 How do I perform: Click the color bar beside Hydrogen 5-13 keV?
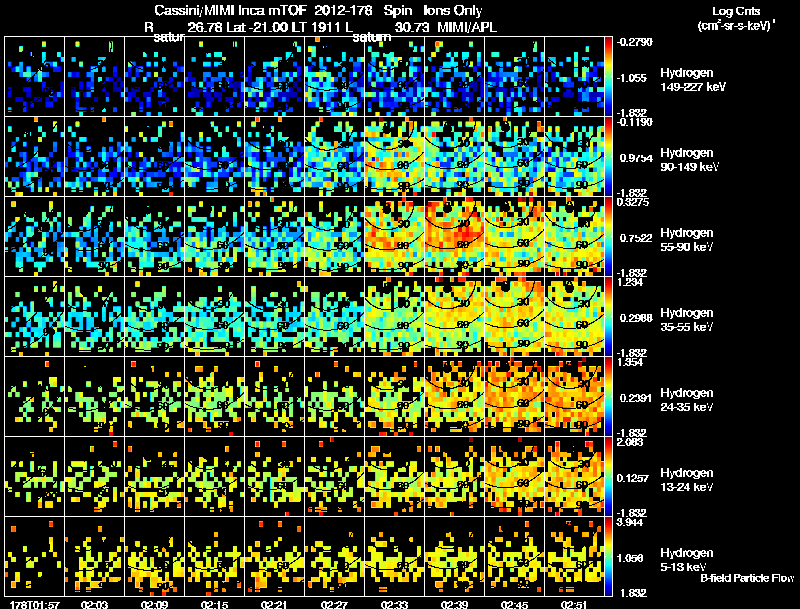(x=608, y=557)
